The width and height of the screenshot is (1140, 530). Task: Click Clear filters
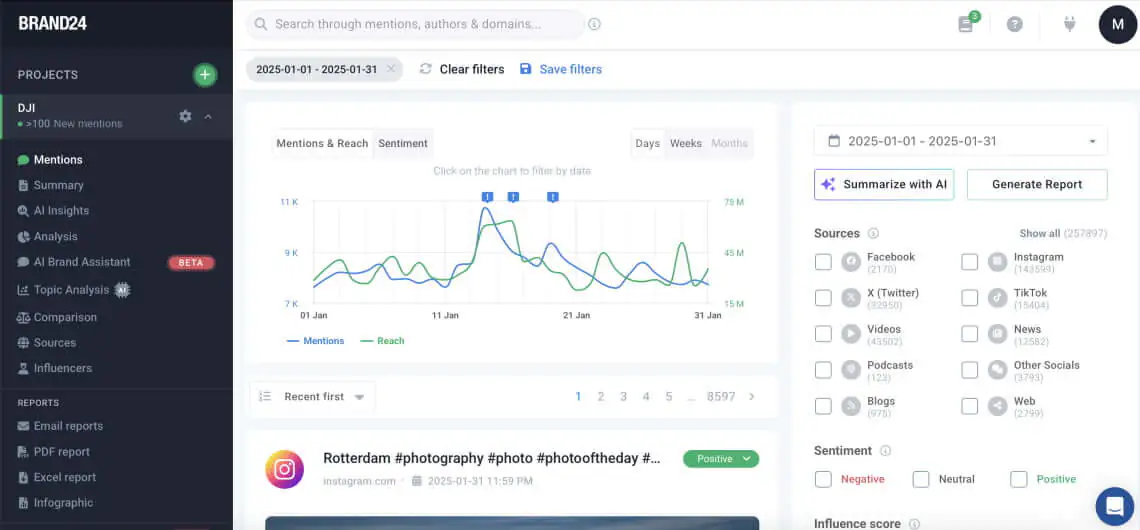click(x=462, y=69)
